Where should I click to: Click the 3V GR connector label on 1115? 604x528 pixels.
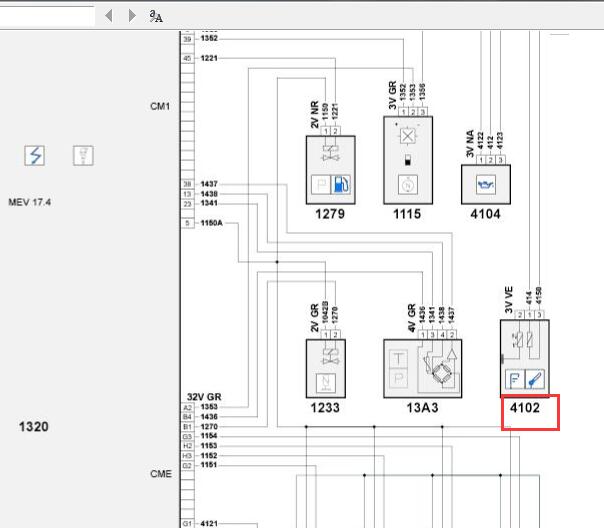coord(392,95)
